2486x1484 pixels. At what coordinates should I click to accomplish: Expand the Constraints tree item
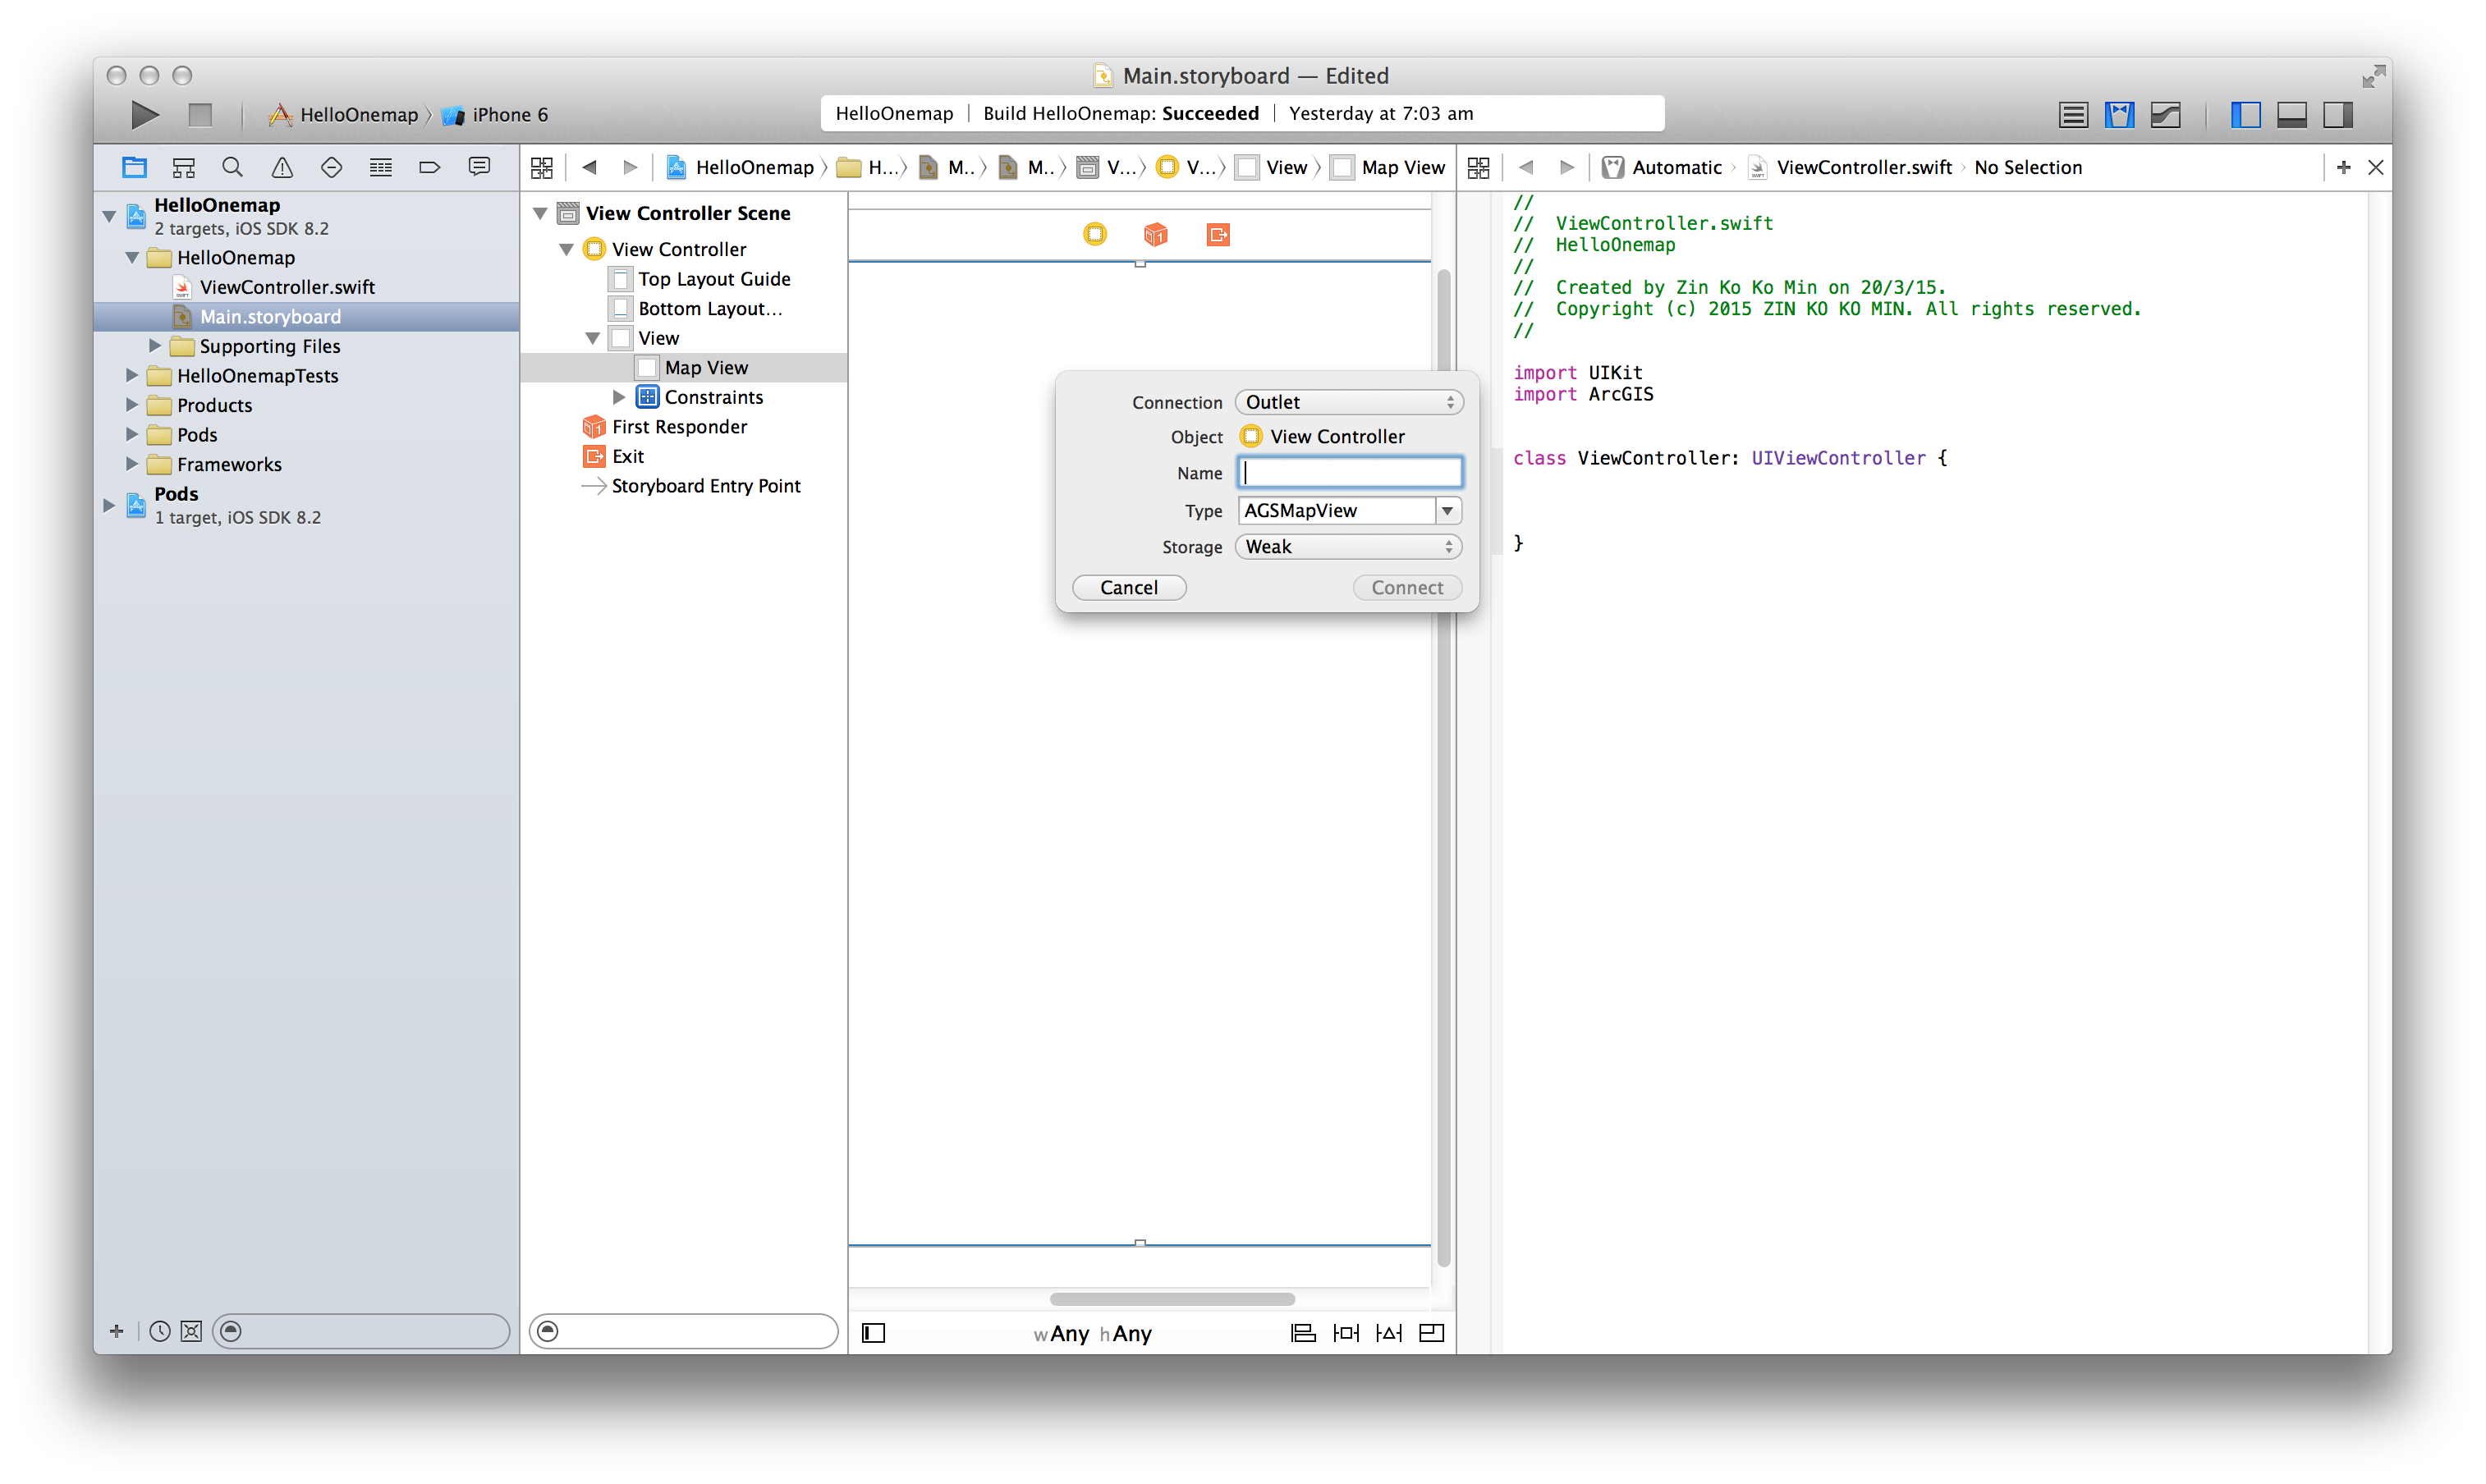[x=619, y=397]
